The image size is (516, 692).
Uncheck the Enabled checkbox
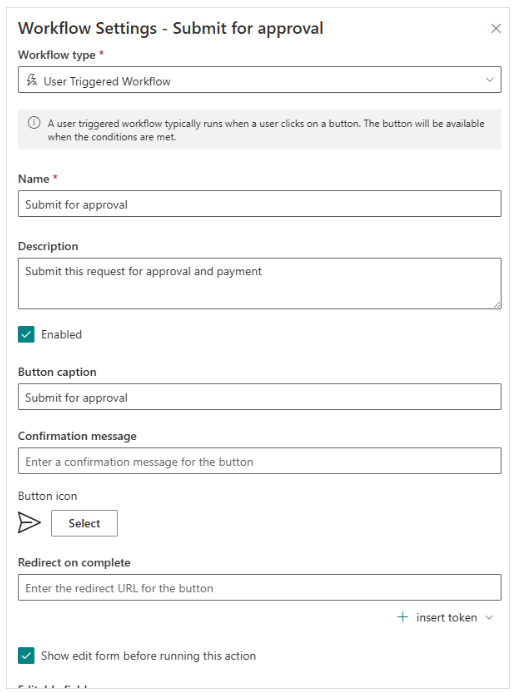click(x=26, y=335)
